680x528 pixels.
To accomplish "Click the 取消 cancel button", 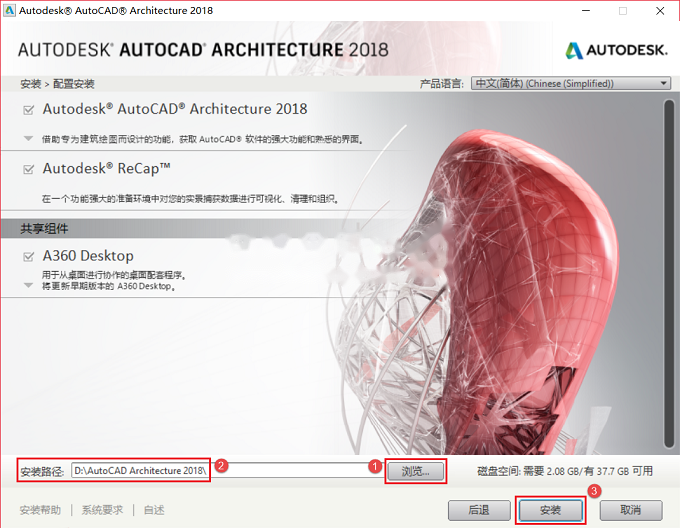I will pyautogui.click(x=631, y=510).
